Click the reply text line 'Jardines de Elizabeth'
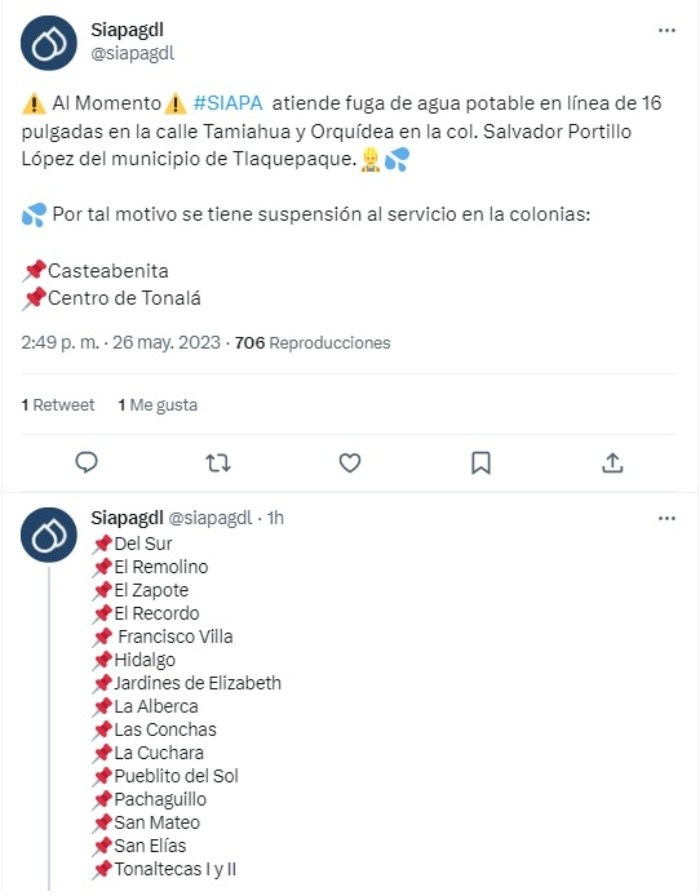 click(x=197, y=683)
